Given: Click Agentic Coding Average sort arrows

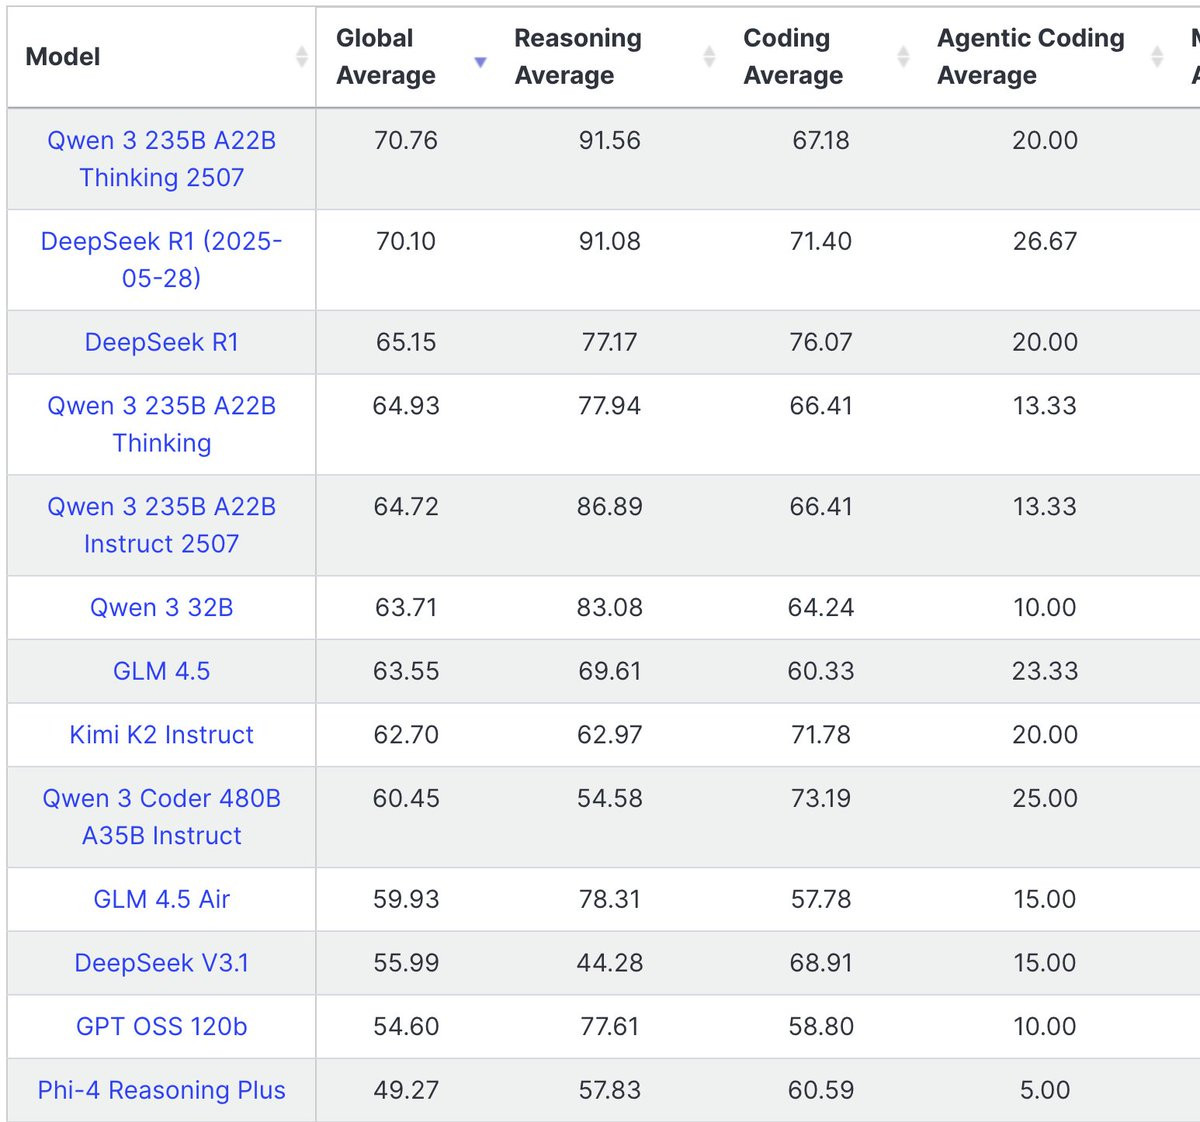Looking at the screenshot, I should coord(1157,57).
